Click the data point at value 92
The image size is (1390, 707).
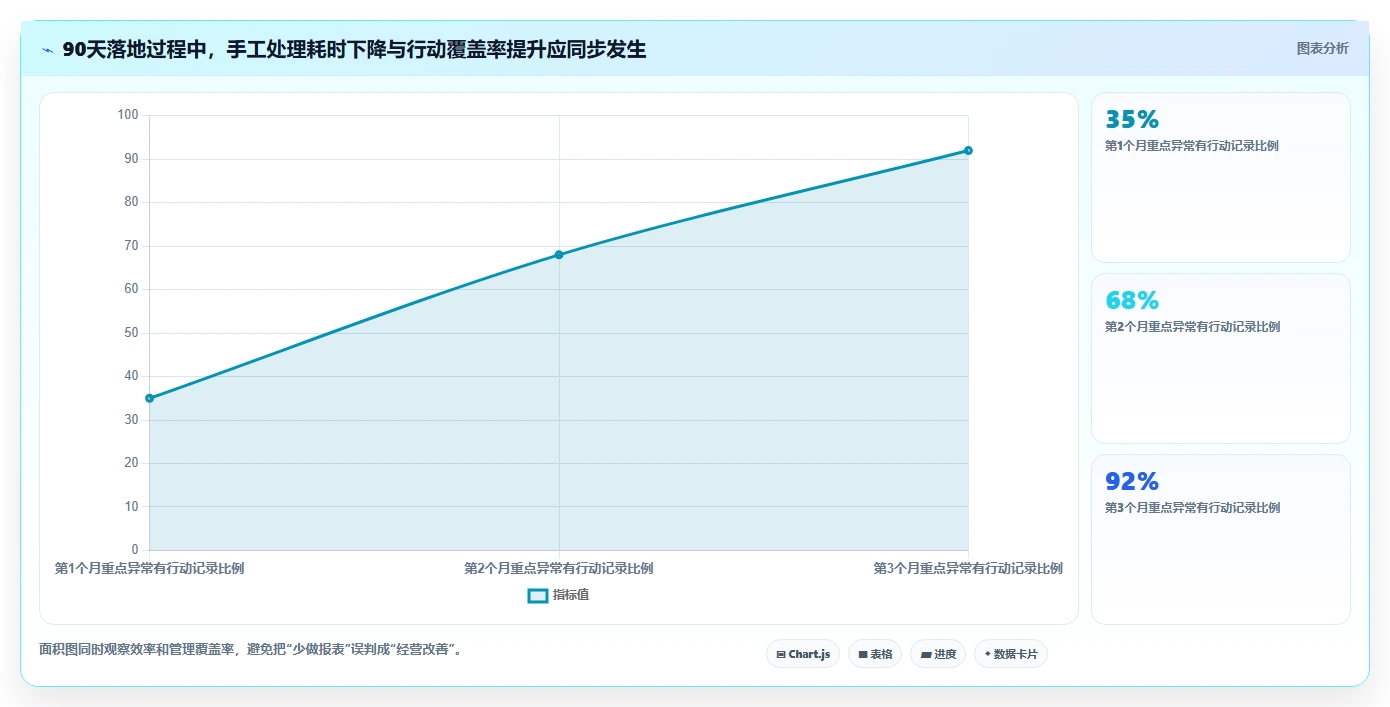point(968,151)
